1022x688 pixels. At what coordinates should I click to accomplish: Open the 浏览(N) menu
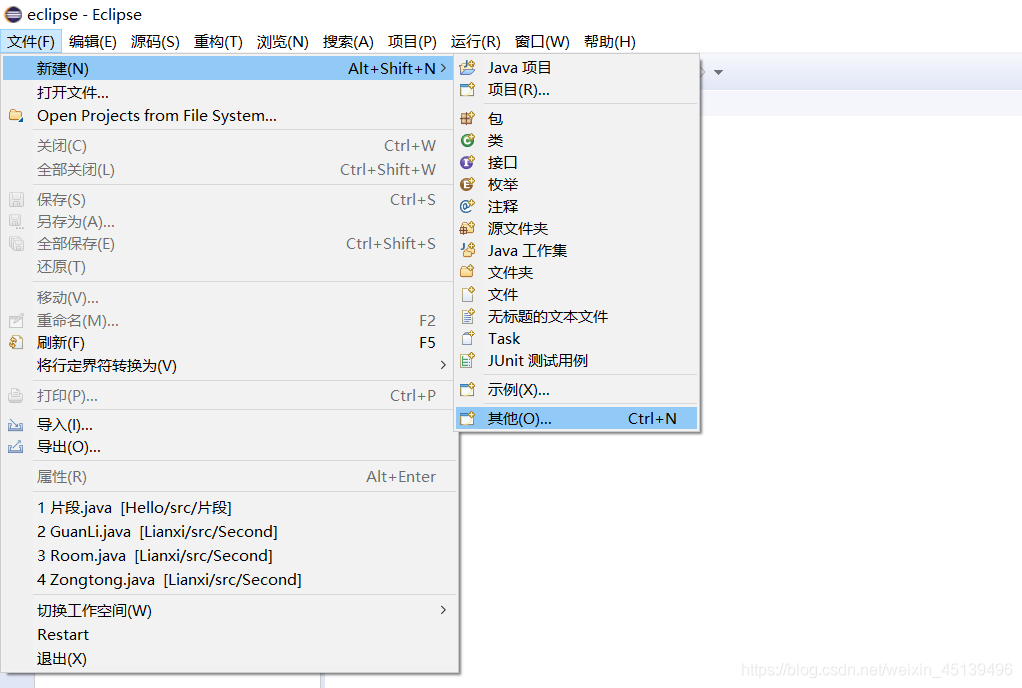[282, 42]
